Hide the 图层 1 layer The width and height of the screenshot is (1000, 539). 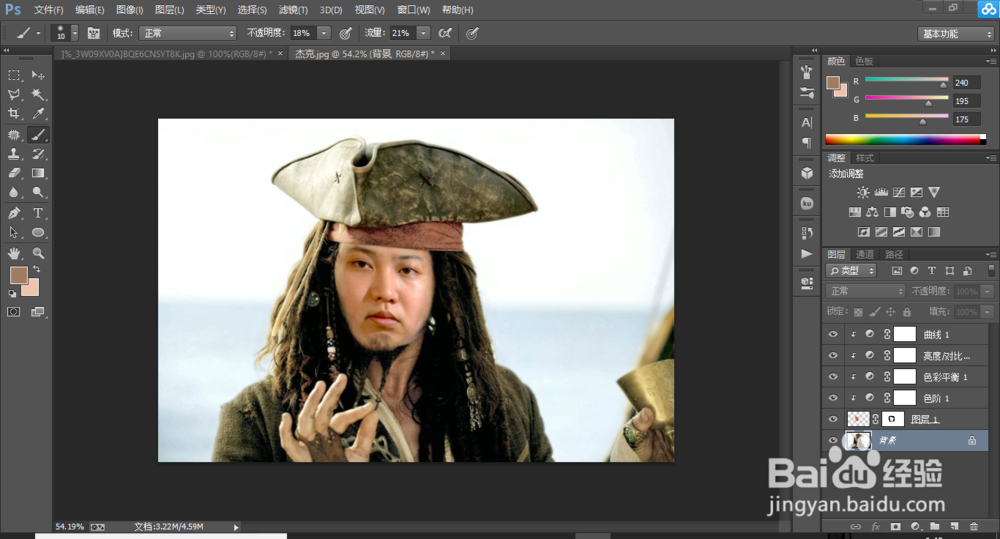pos(833,419)
